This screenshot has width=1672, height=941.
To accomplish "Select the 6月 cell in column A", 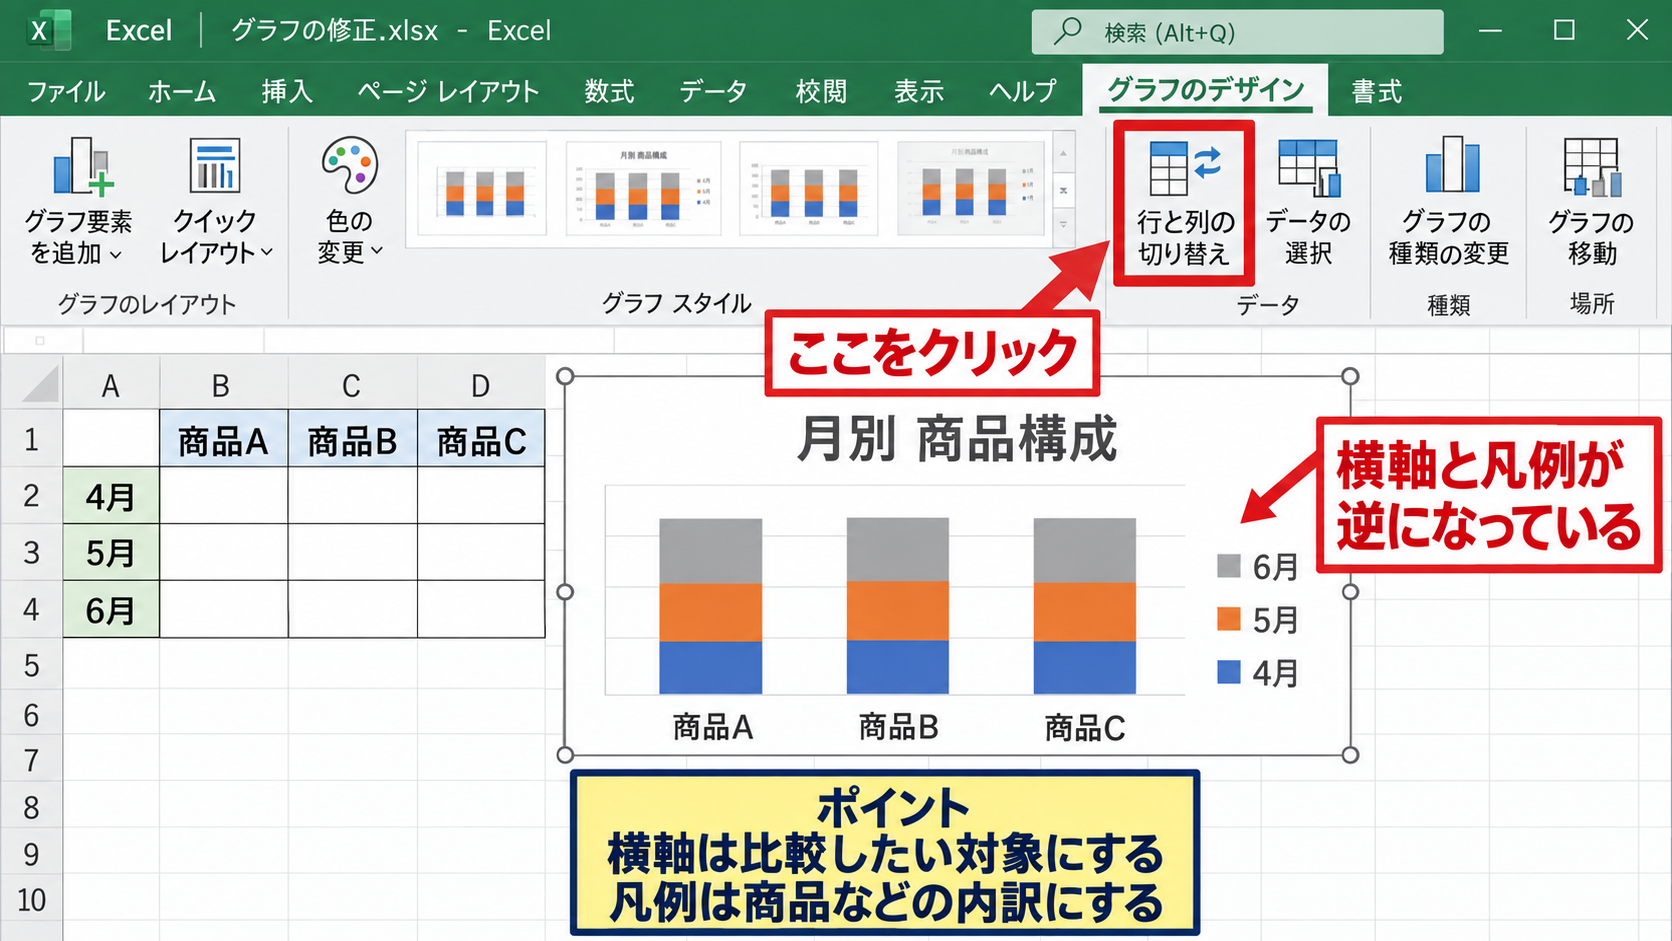I will point(111,609).
